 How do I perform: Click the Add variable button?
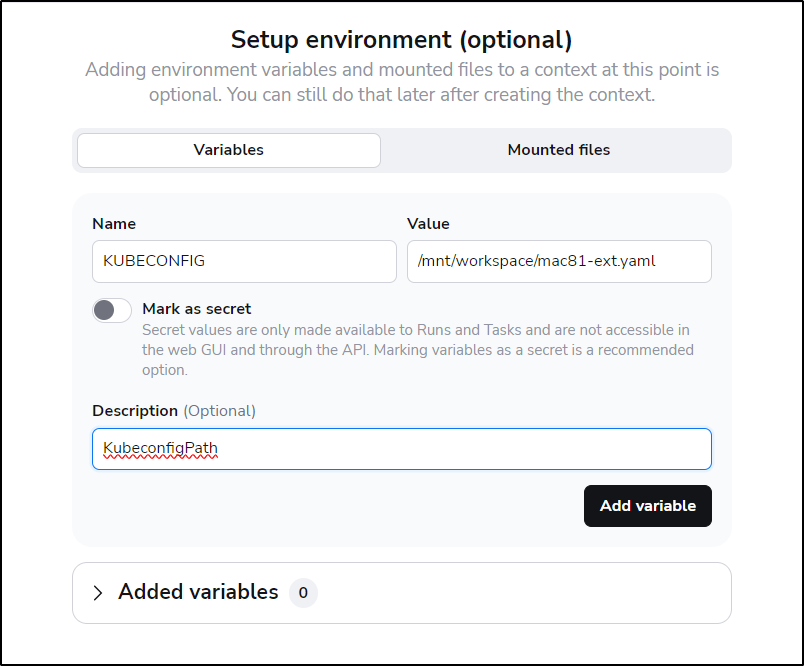648,506
